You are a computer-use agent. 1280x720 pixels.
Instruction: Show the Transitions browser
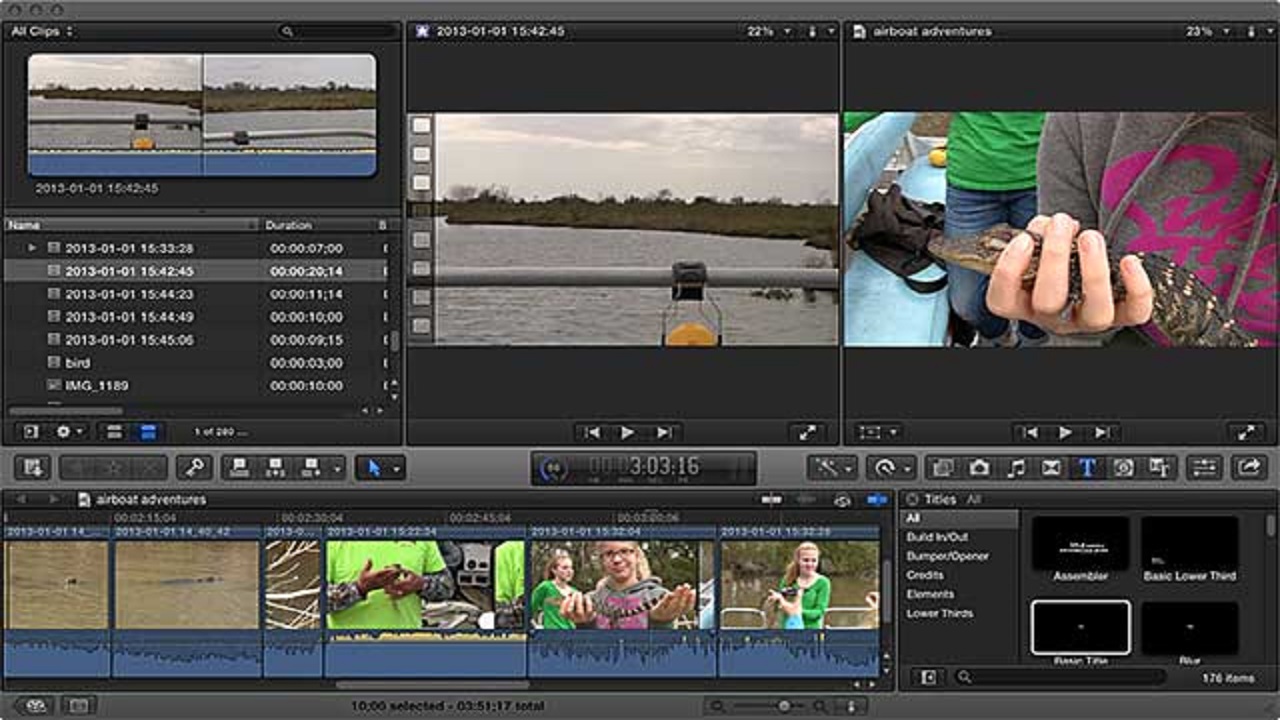[1051, 467]
